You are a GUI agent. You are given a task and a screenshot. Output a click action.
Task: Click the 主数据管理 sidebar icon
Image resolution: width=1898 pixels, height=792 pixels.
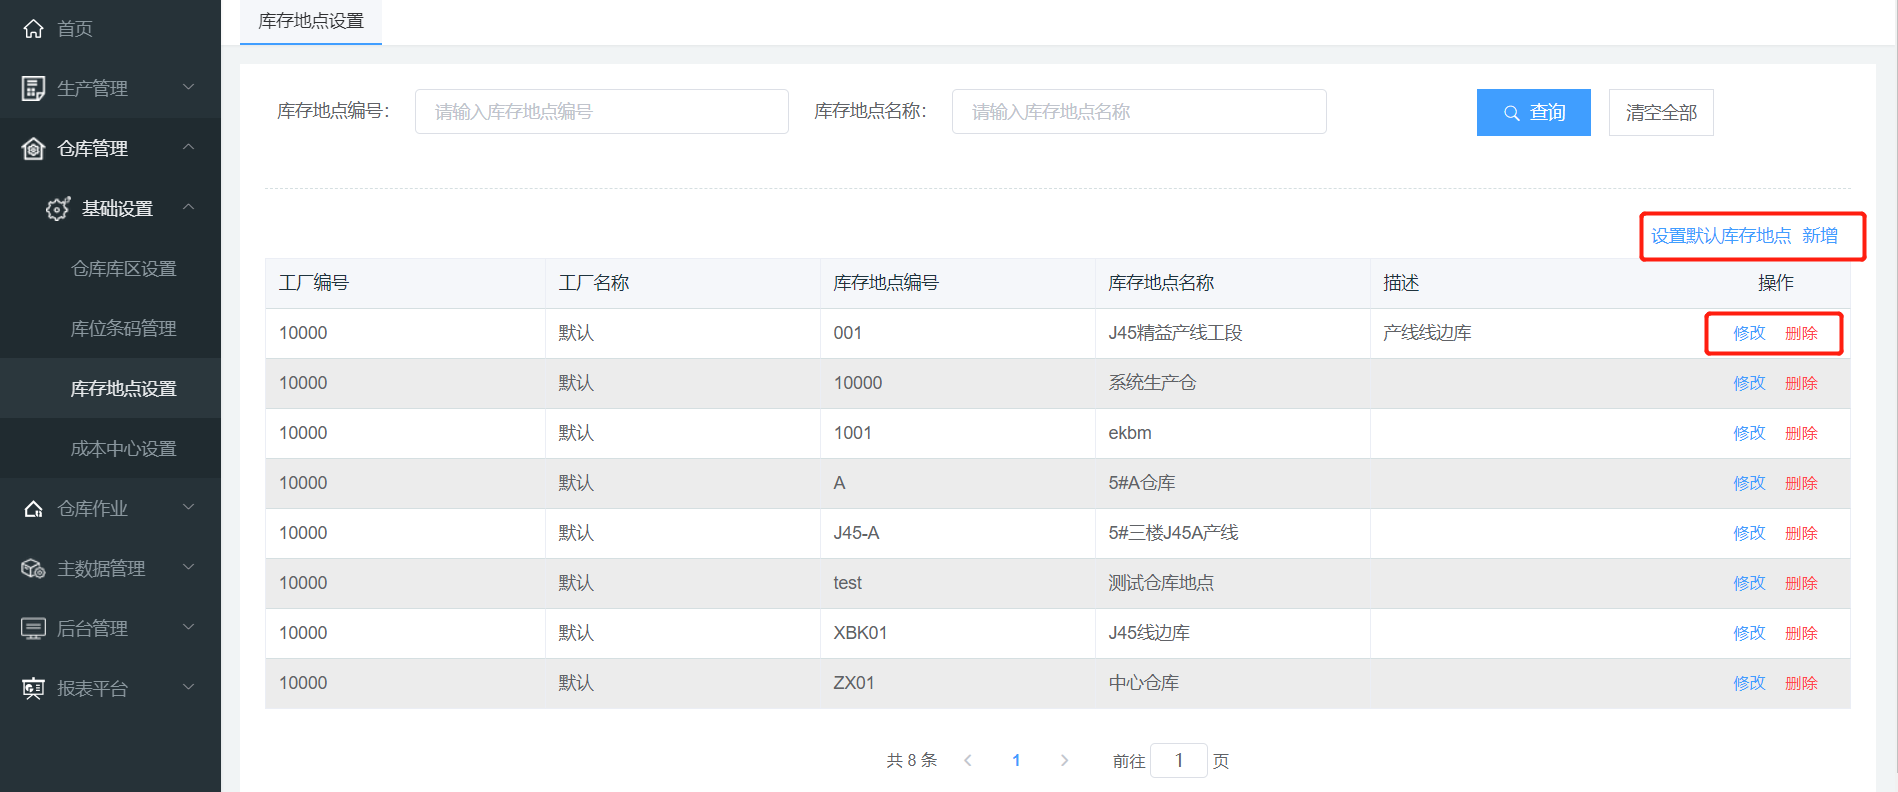pyautogui.click(x=33, y=569)
